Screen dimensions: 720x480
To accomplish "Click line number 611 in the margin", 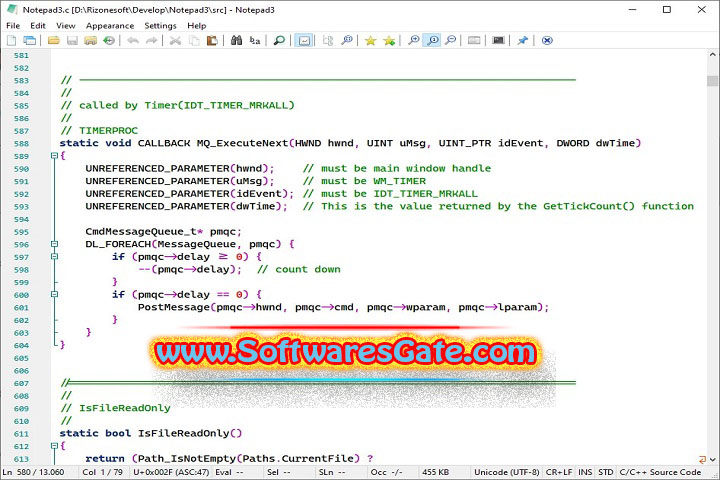I will (x=21, y=434).
